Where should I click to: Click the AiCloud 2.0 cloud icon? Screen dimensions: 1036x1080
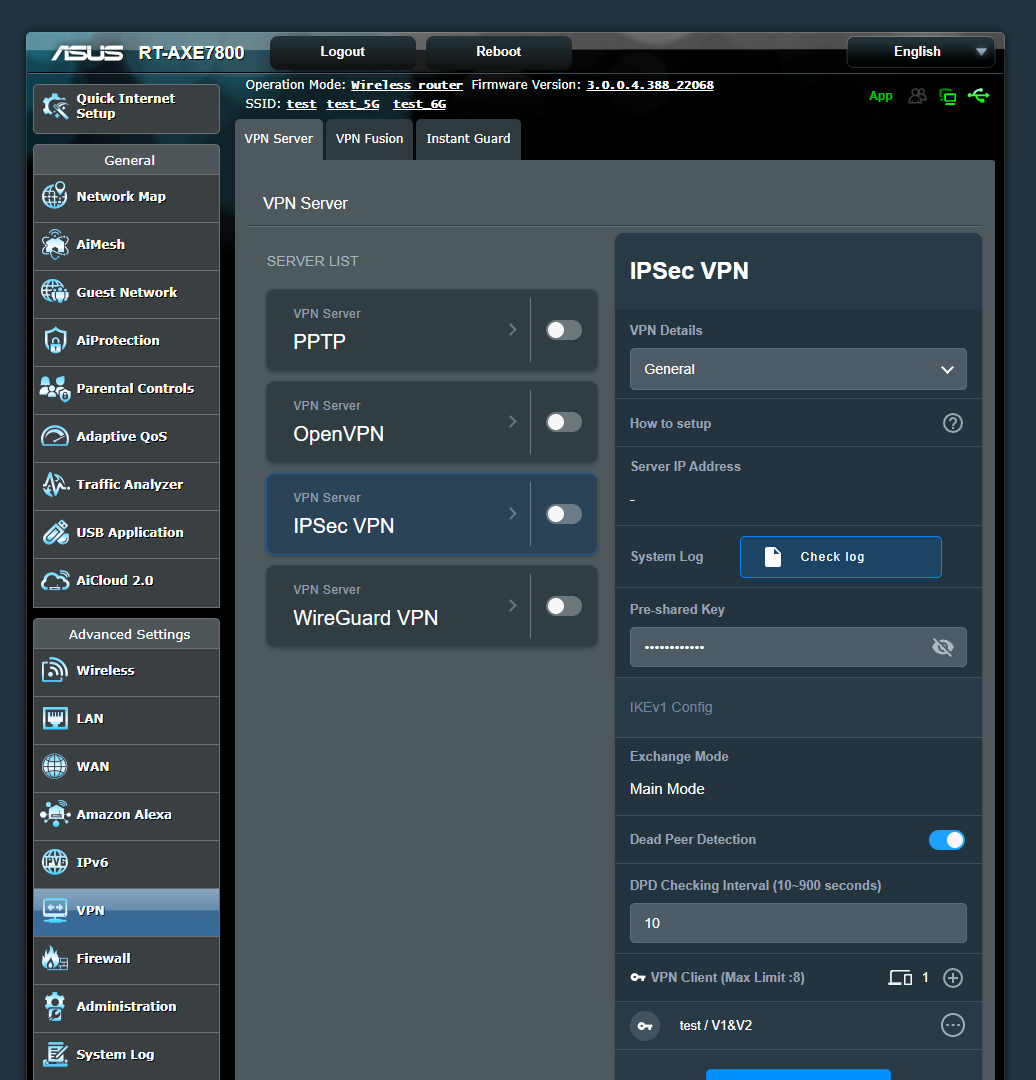pos(55,581)
